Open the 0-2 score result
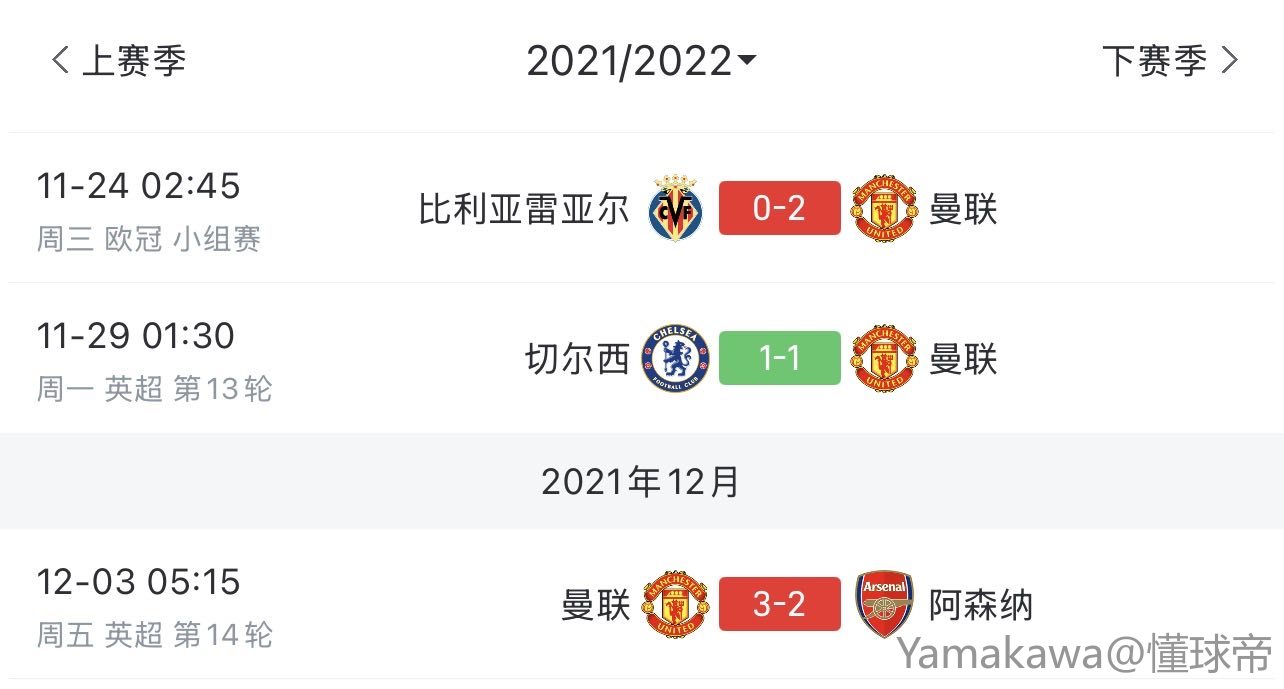Screen dimensions: 1284x689 click(x=779, y=209)
